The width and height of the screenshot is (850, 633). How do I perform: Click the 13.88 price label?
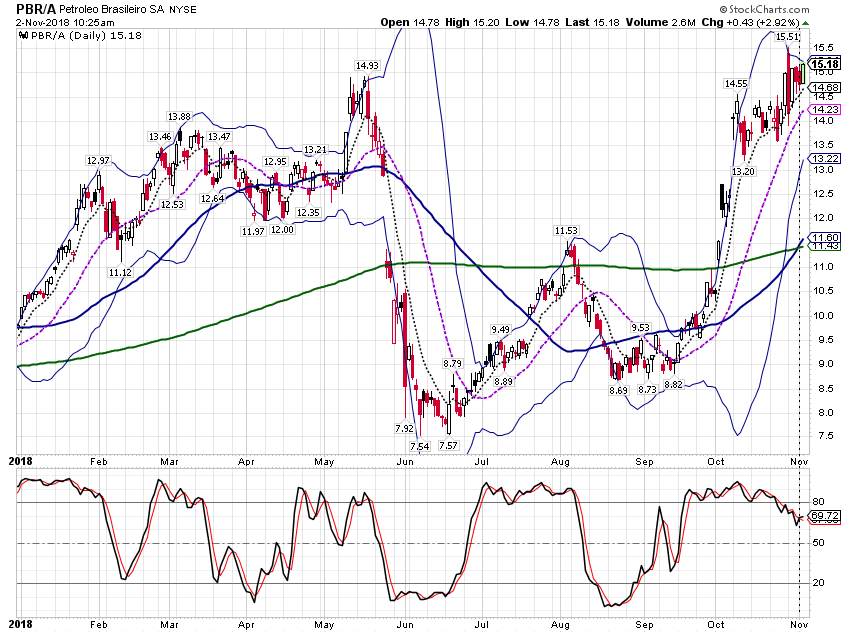pos(179,117)
